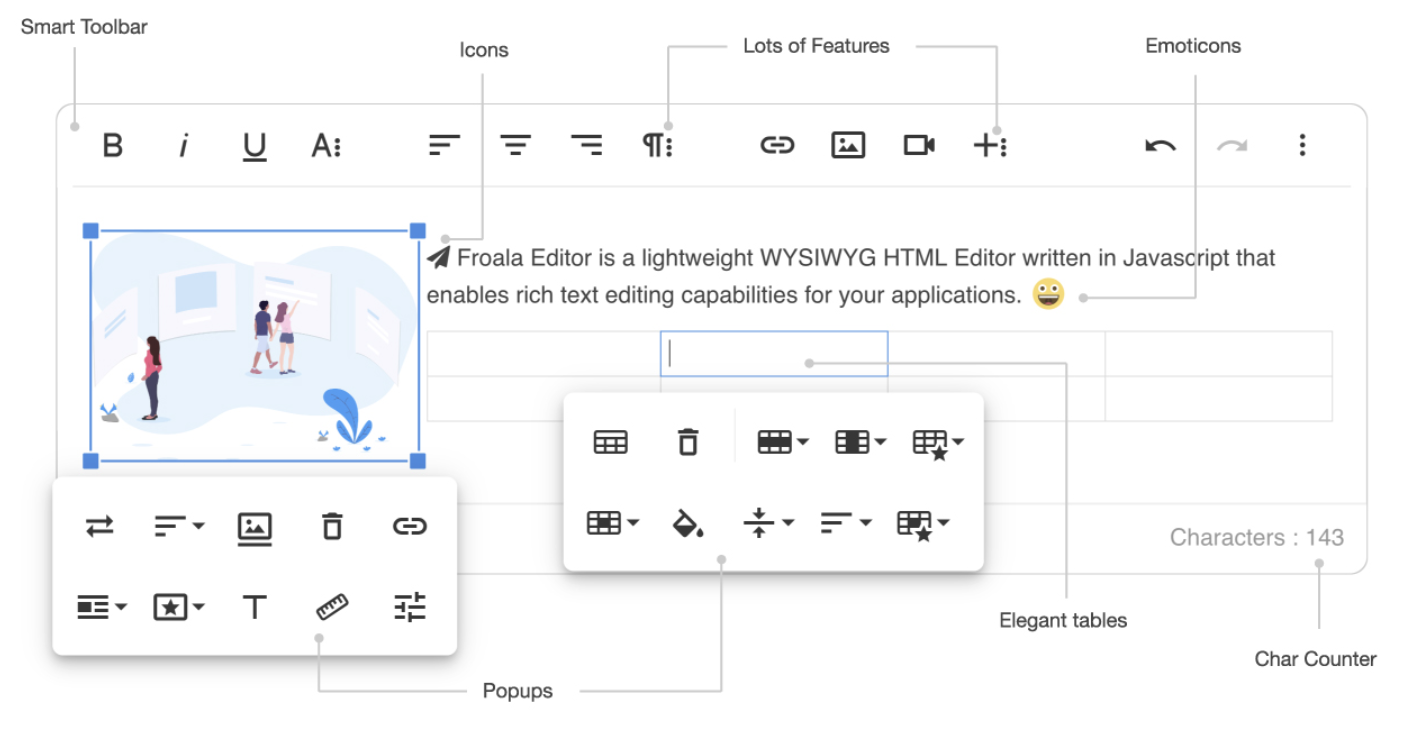Viewport: 1414px width, 729px height.
Task: Click the top-left image resize handle
Action: [91, 231]
